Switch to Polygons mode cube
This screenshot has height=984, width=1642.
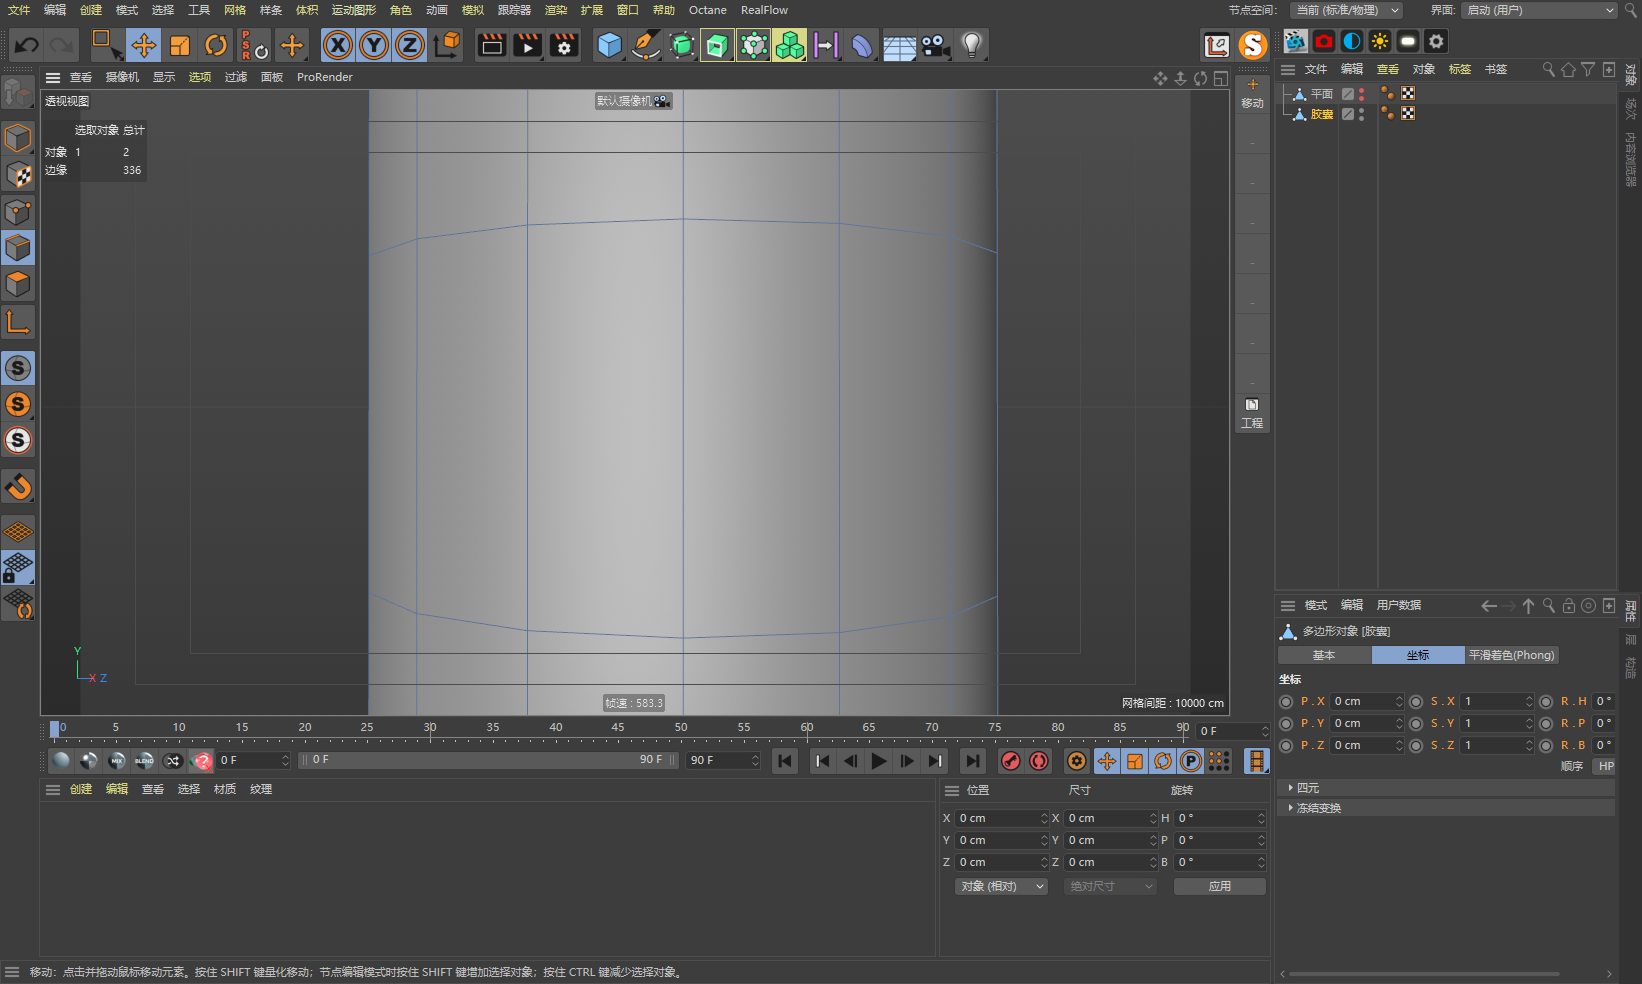tap(18, 285)
